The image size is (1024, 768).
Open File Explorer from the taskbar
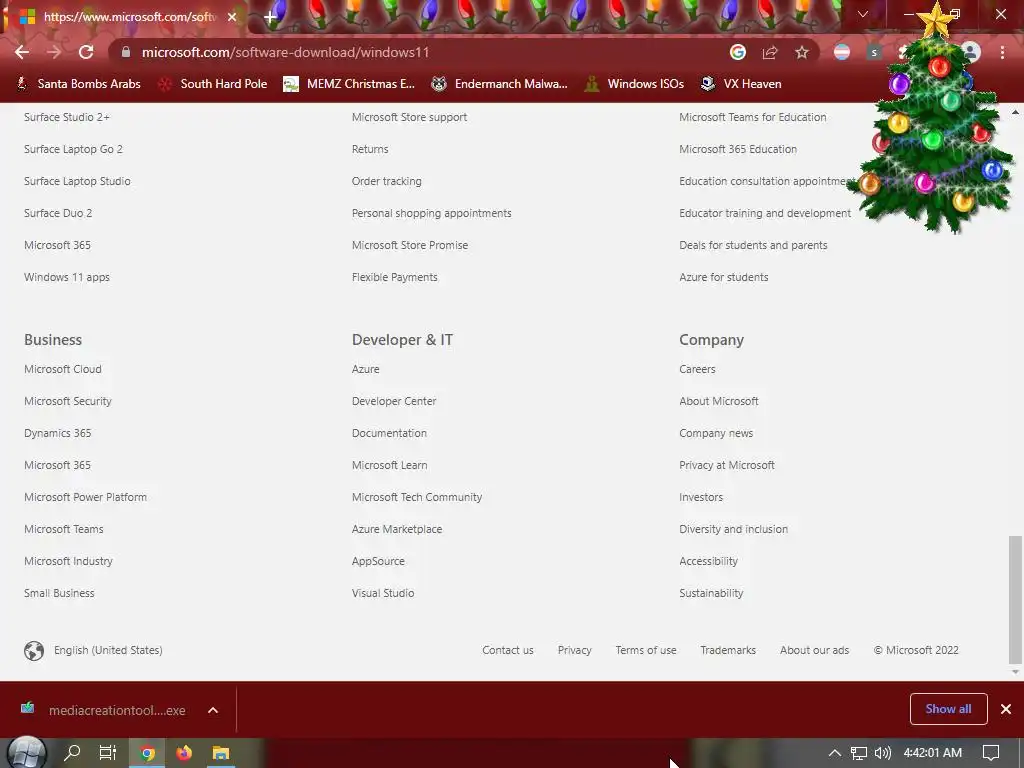tap(221, 753)
